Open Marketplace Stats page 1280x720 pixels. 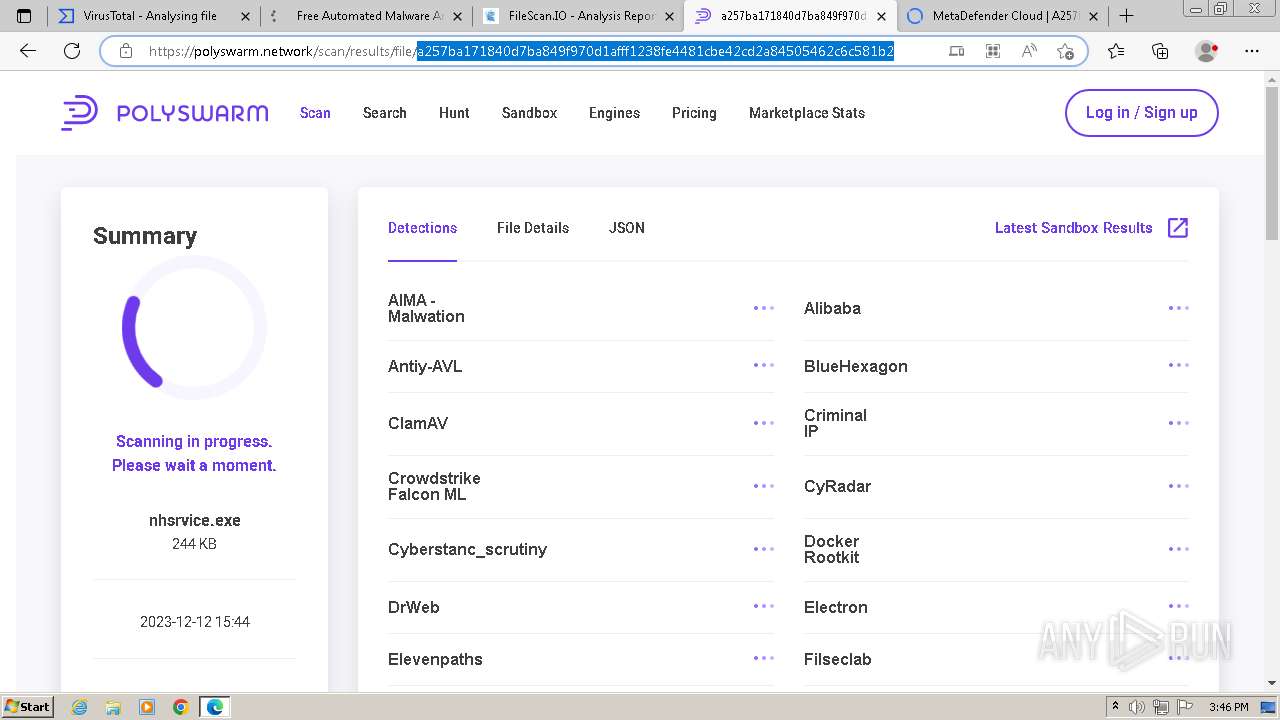point(807,113)
